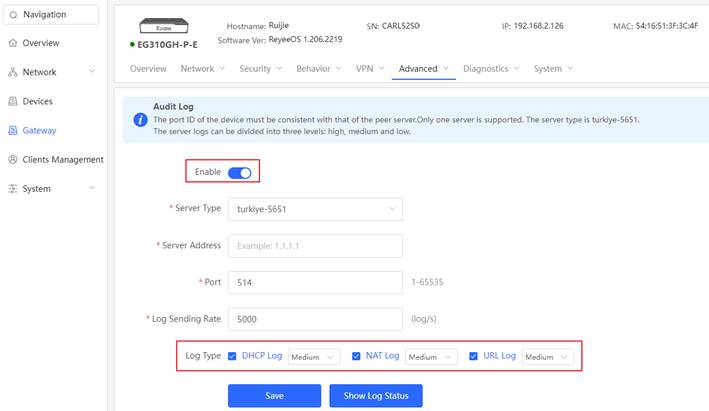Image resolution: width=709 pixels, height=411 pixels.
Task: Click the Devices icon in sidebar
Action: coord(12,101)
